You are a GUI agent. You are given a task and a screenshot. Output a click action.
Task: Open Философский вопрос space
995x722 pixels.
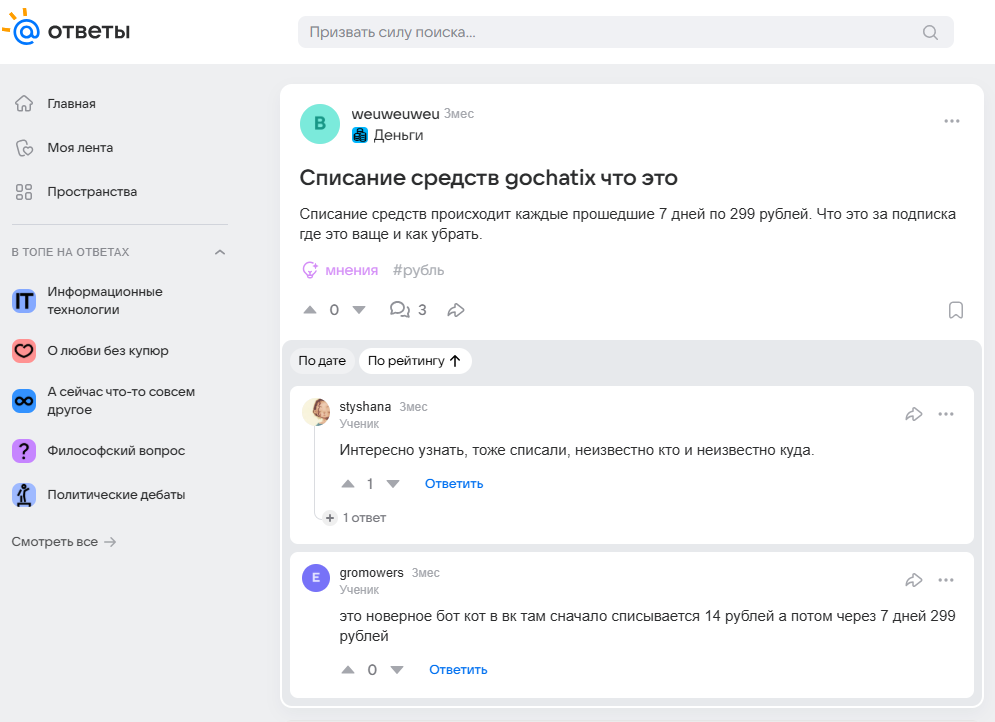point(116,451)
